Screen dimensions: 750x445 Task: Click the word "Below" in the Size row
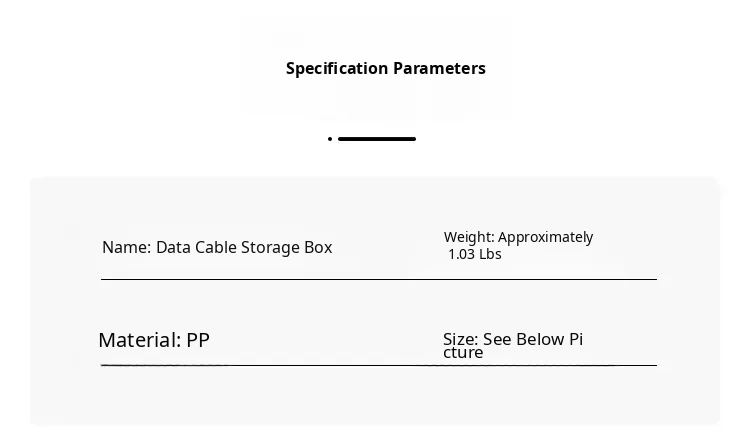coord(541,340)
